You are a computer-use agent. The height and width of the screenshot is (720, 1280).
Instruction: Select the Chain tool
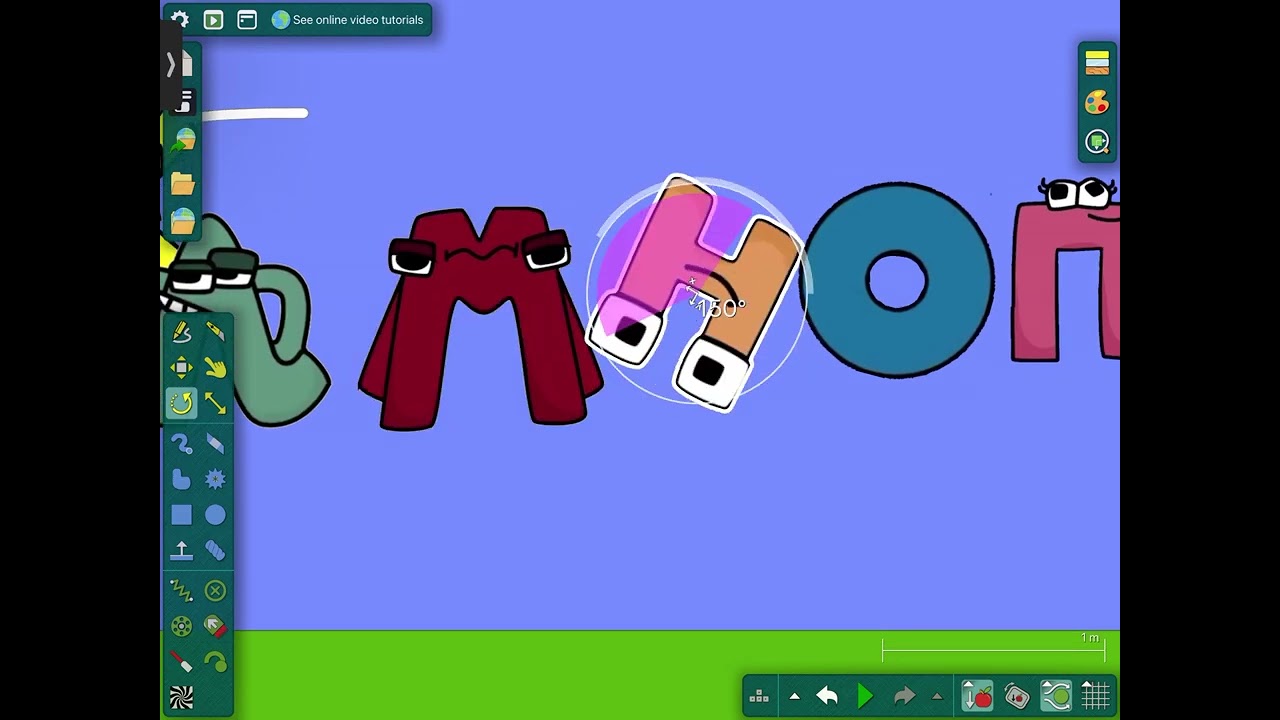[215, 550]
